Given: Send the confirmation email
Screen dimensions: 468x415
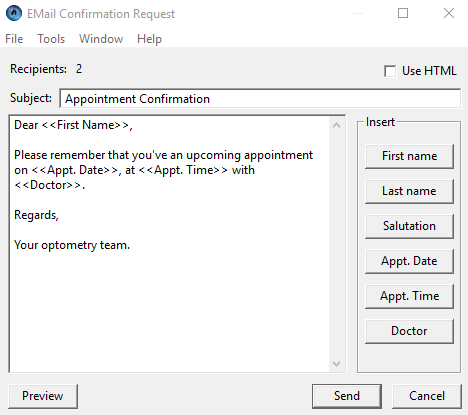Looking at the screenshot, I should pyautogui.click(x=347, y=396).
